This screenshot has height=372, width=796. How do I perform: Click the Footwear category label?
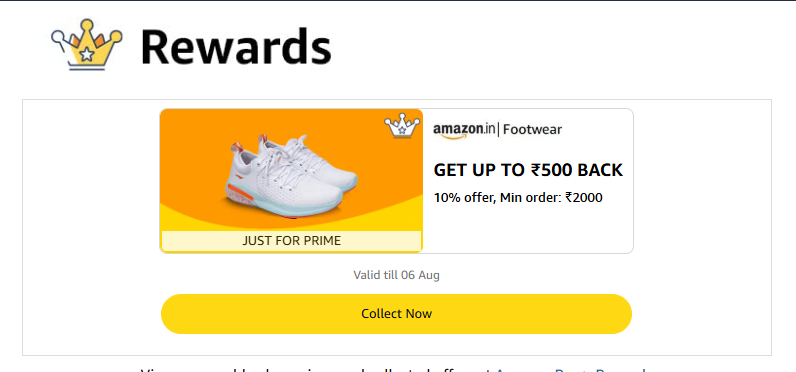[533, 130]
